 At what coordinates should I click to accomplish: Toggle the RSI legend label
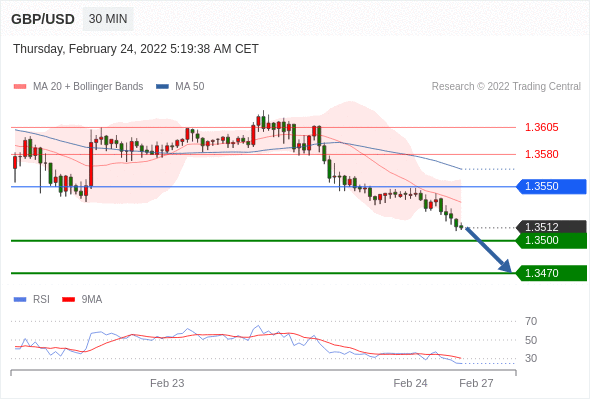point(41,300)
